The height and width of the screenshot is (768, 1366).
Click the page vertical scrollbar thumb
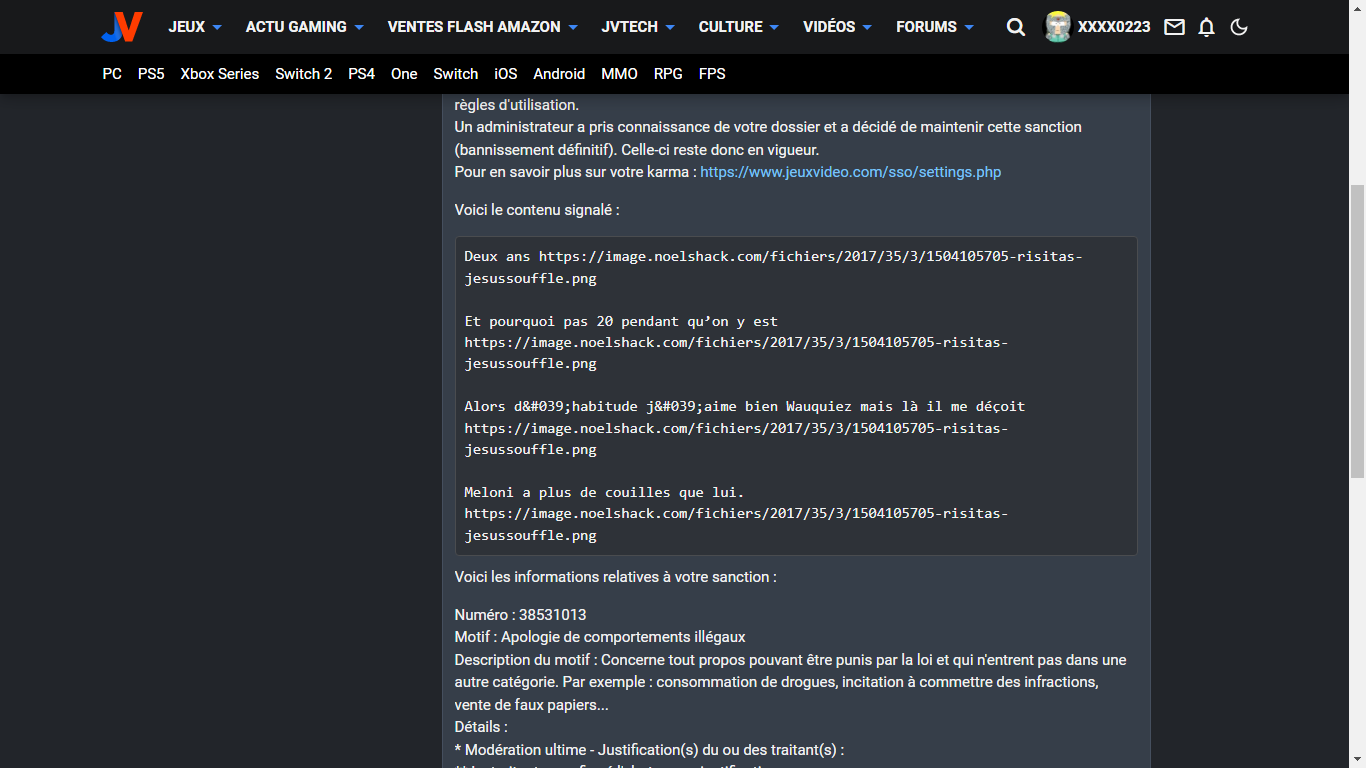point(1357,330)
